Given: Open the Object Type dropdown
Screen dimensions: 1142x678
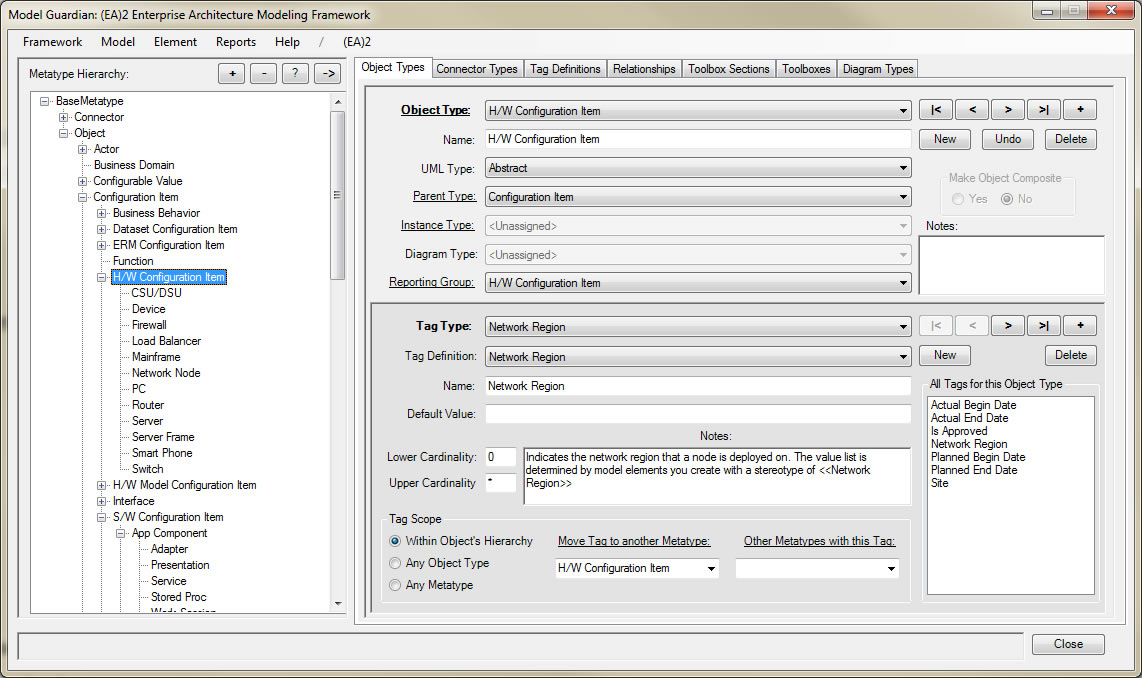Looking at the screenshot, I should [x=902, y=111].
